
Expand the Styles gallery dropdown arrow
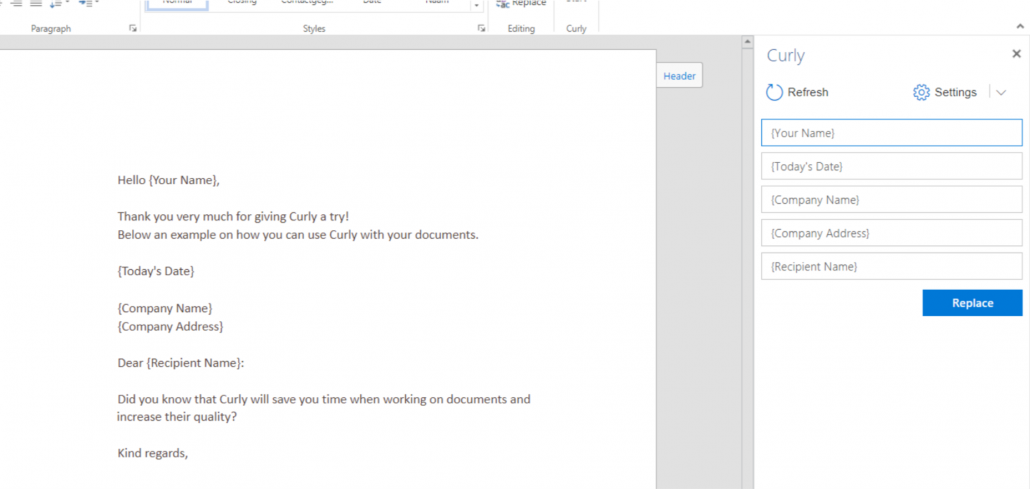[477, 6]
